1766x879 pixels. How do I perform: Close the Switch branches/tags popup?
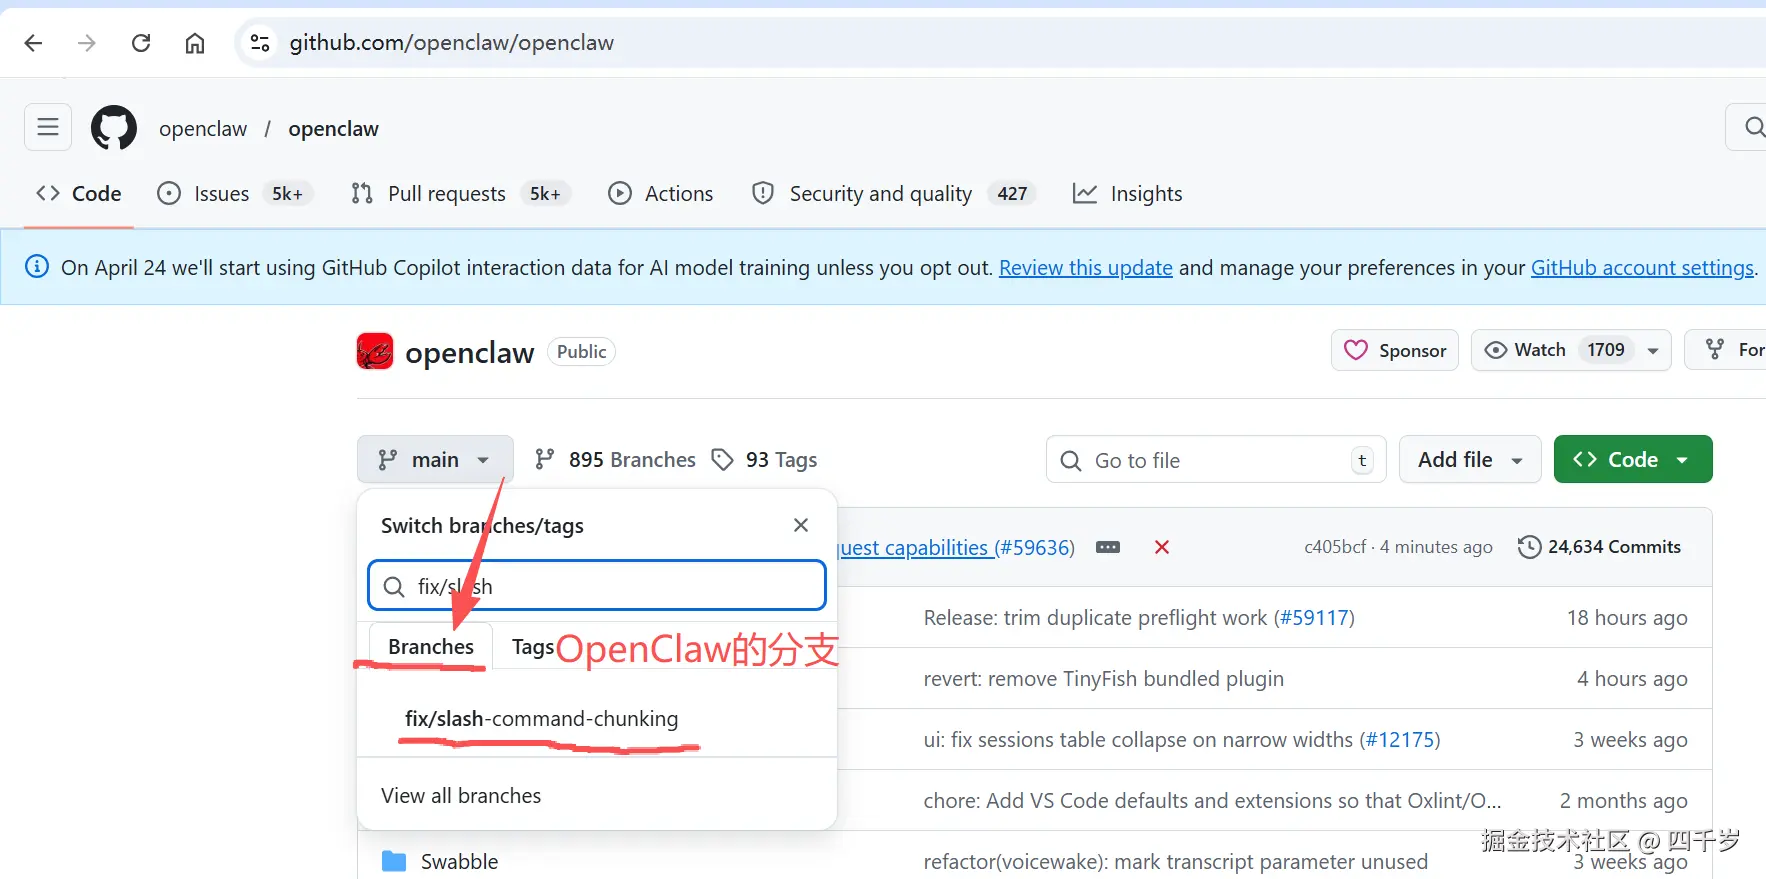[801, 525]
